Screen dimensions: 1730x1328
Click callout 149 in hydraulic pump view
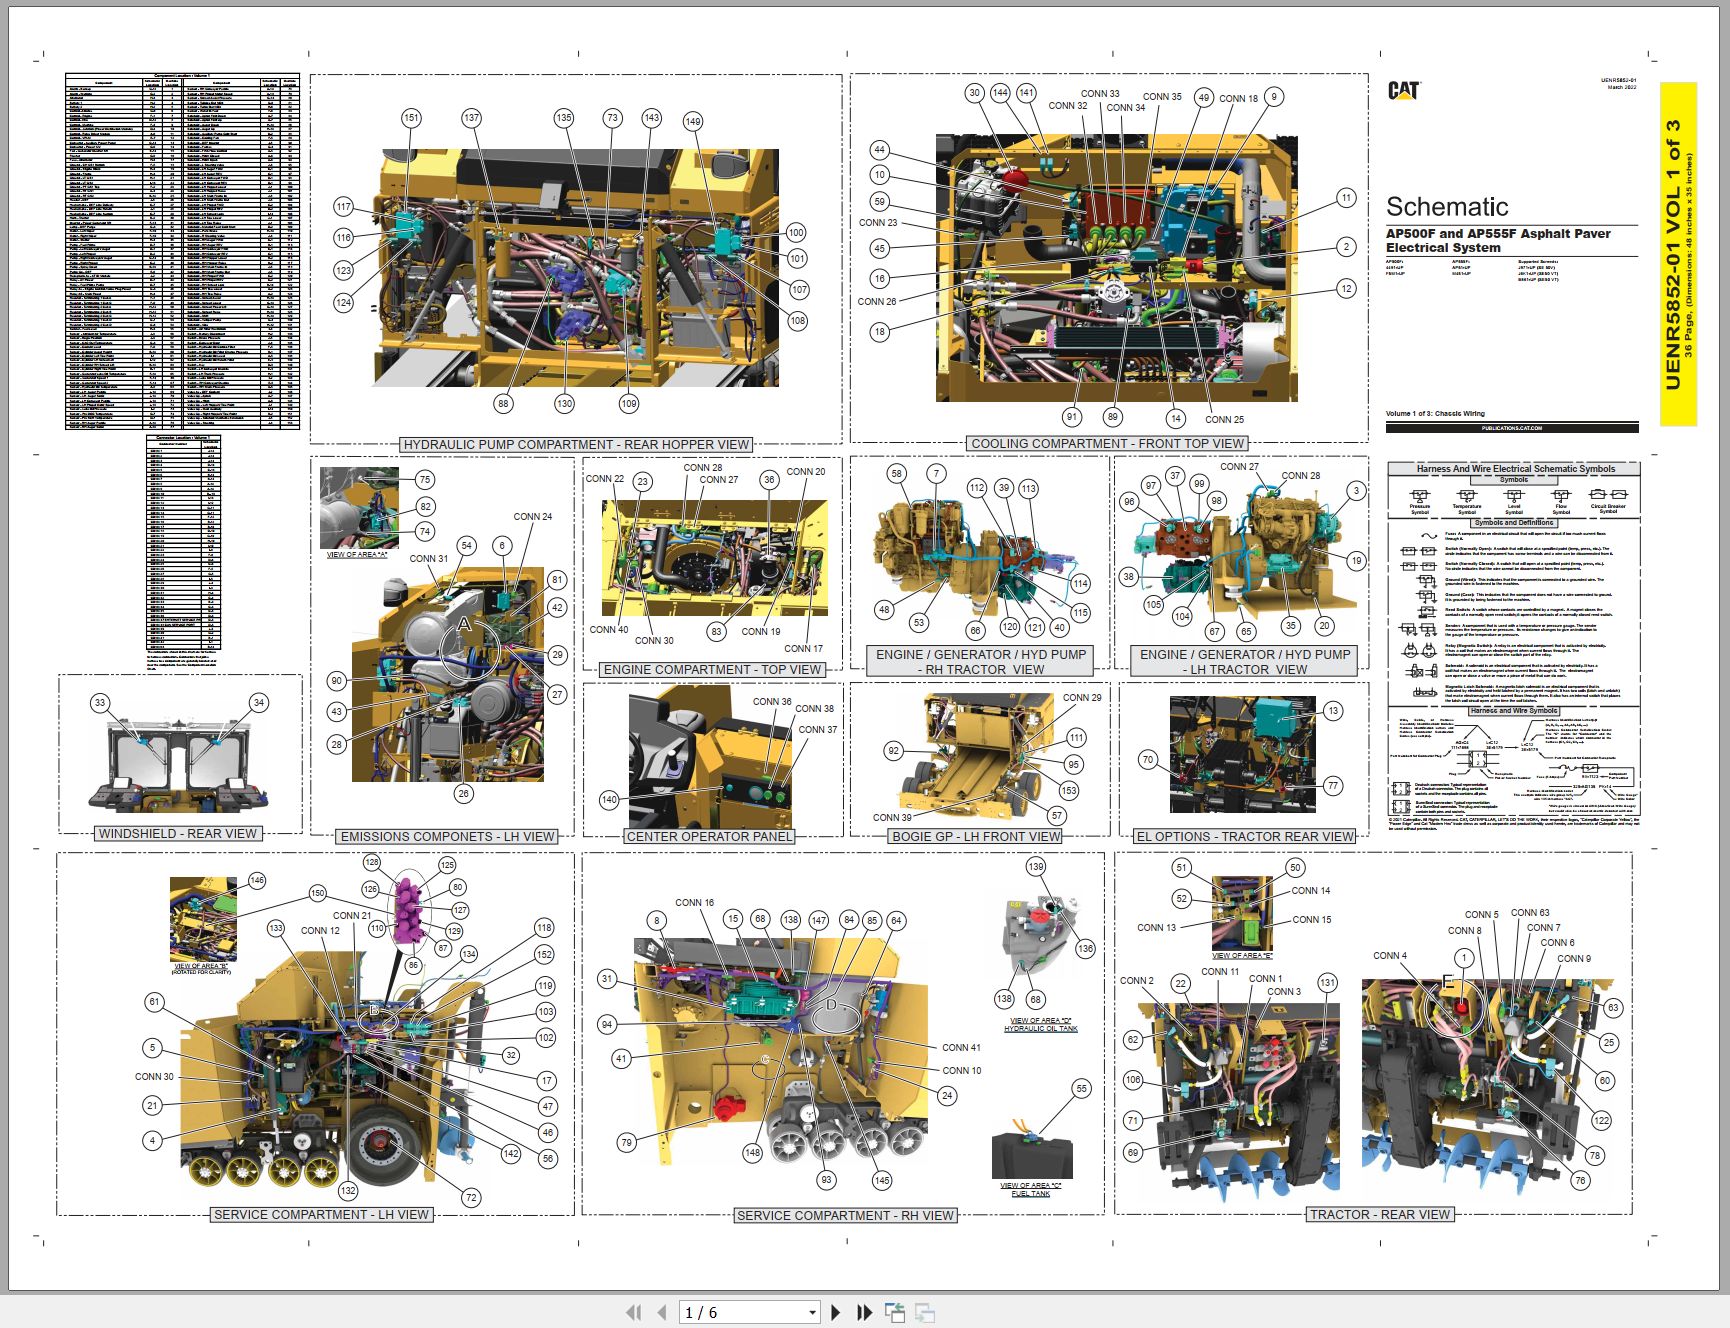click(x=693, y=121)
